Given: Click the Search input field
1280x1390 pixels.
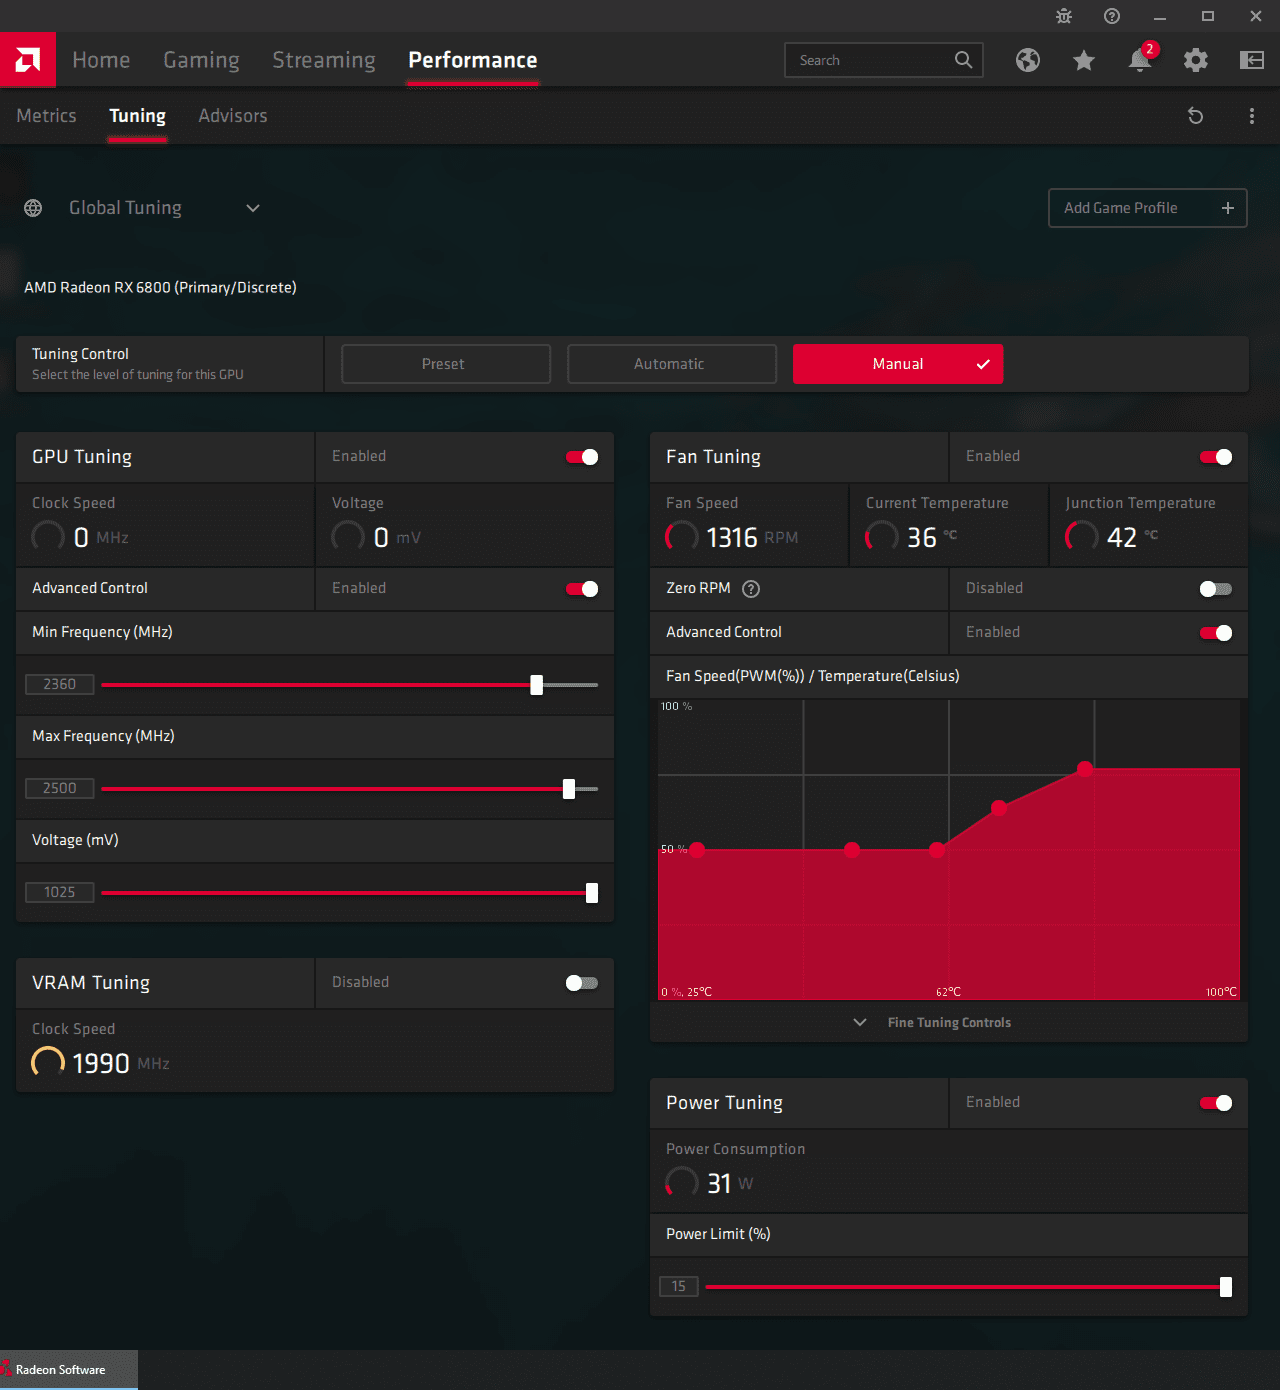Looking at the screenshot, I should point(884,60).
